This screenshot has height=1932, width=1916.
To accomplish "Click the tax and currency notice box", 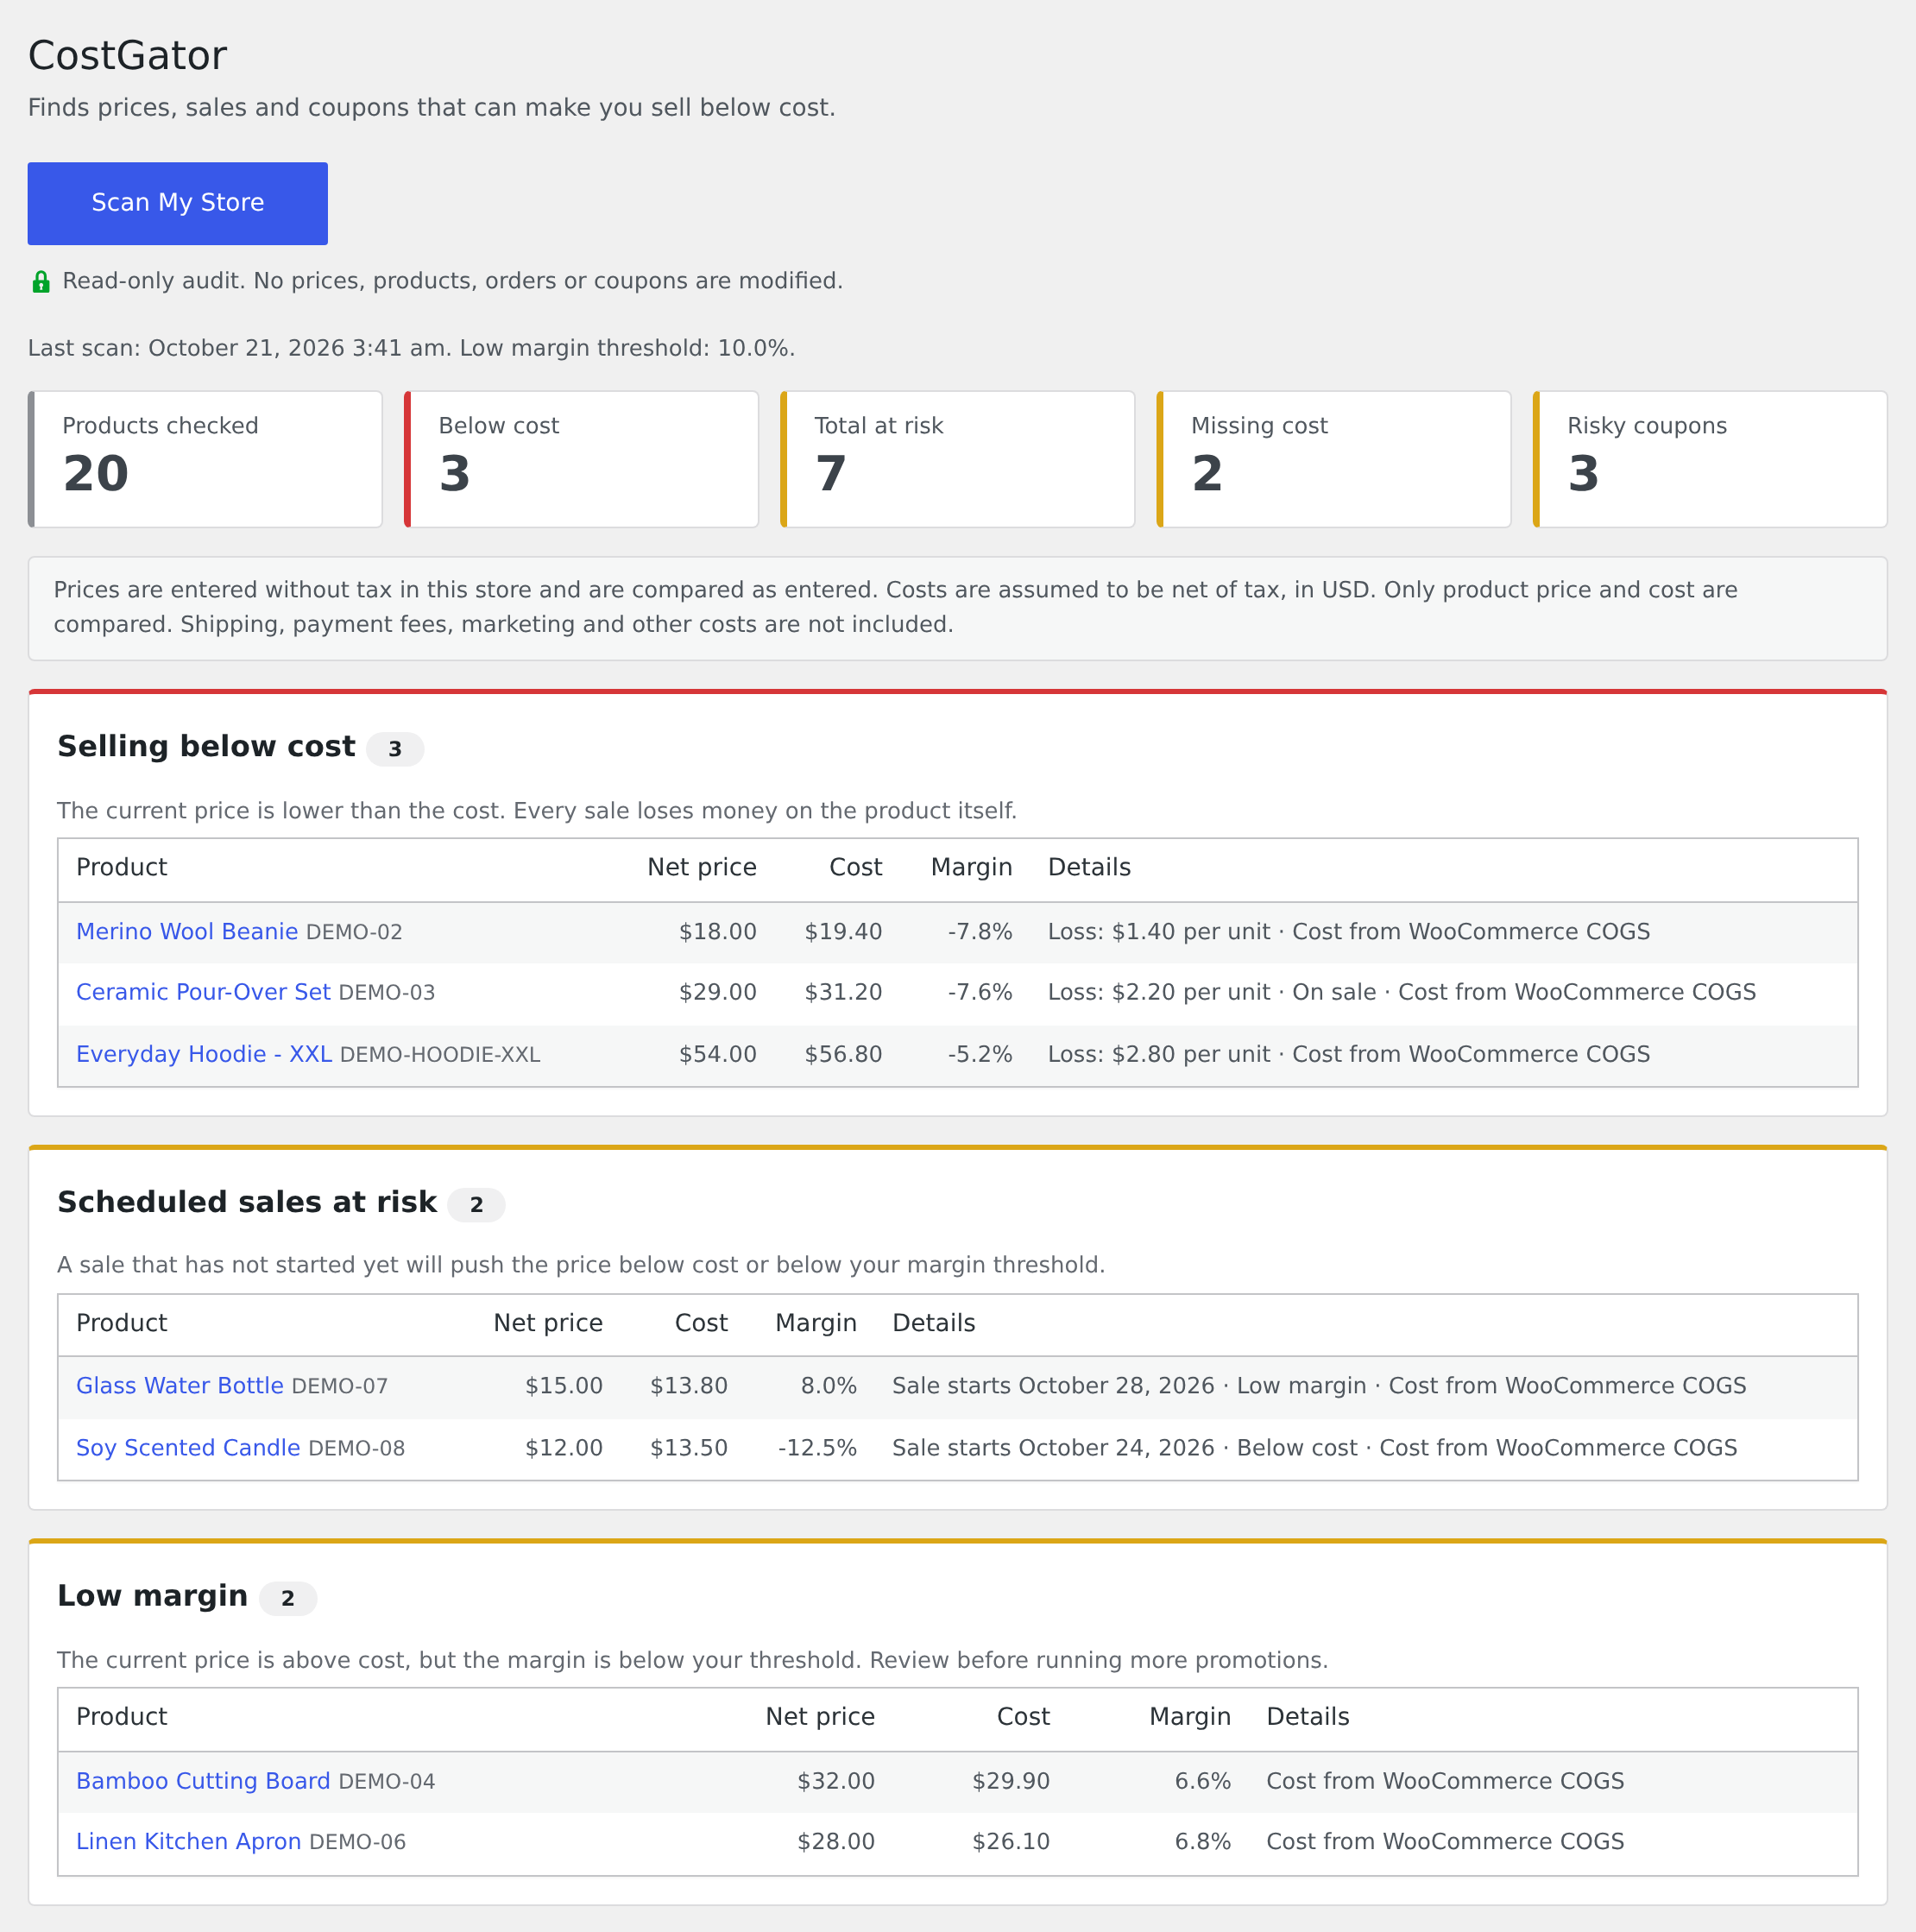I will click(x=957, y=608).
